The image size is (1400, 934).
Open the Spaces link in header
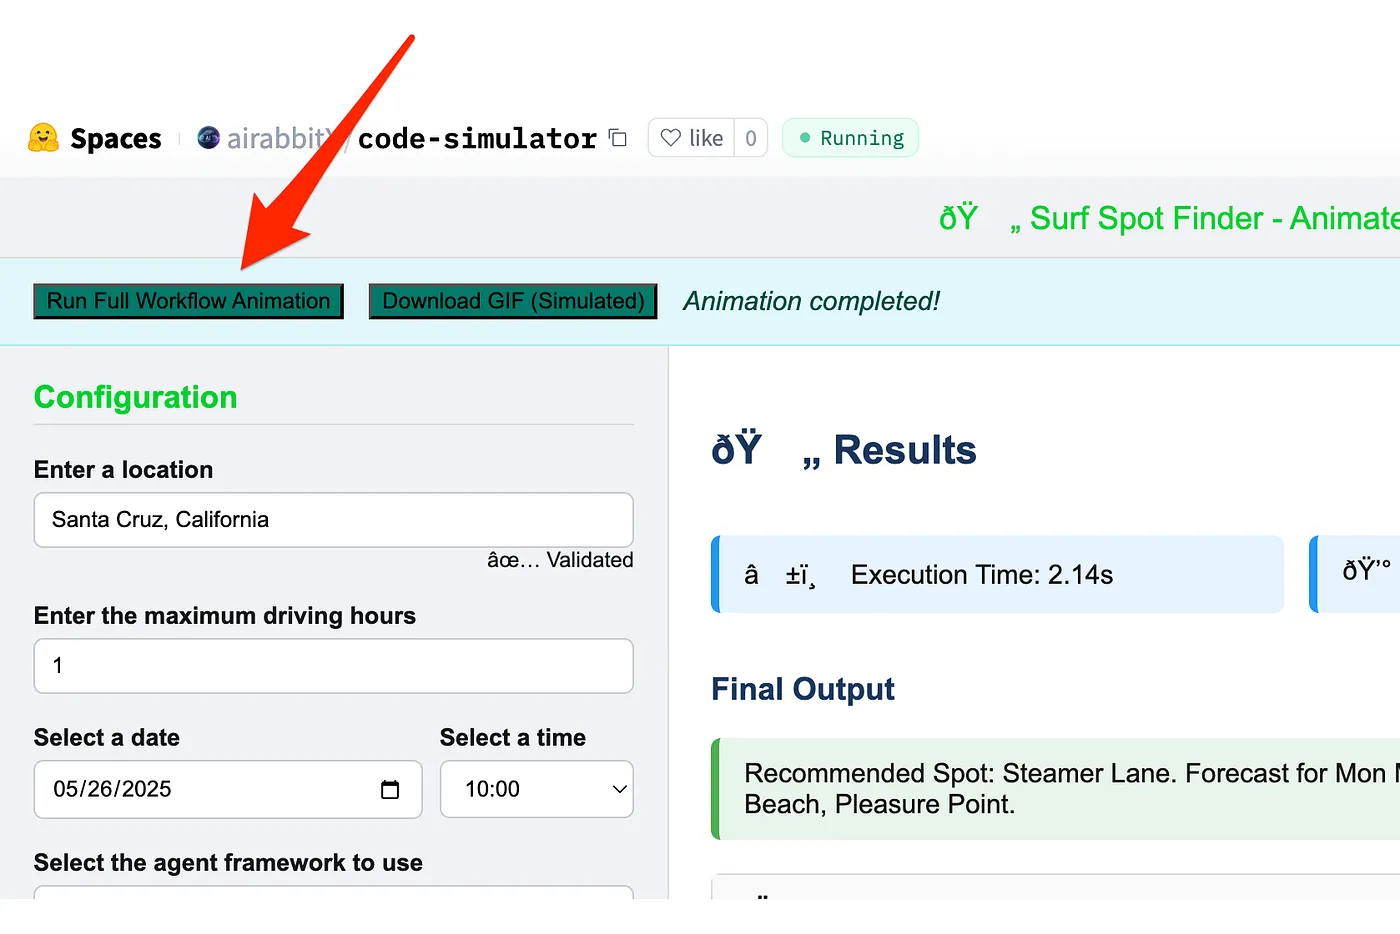point(115,138)
